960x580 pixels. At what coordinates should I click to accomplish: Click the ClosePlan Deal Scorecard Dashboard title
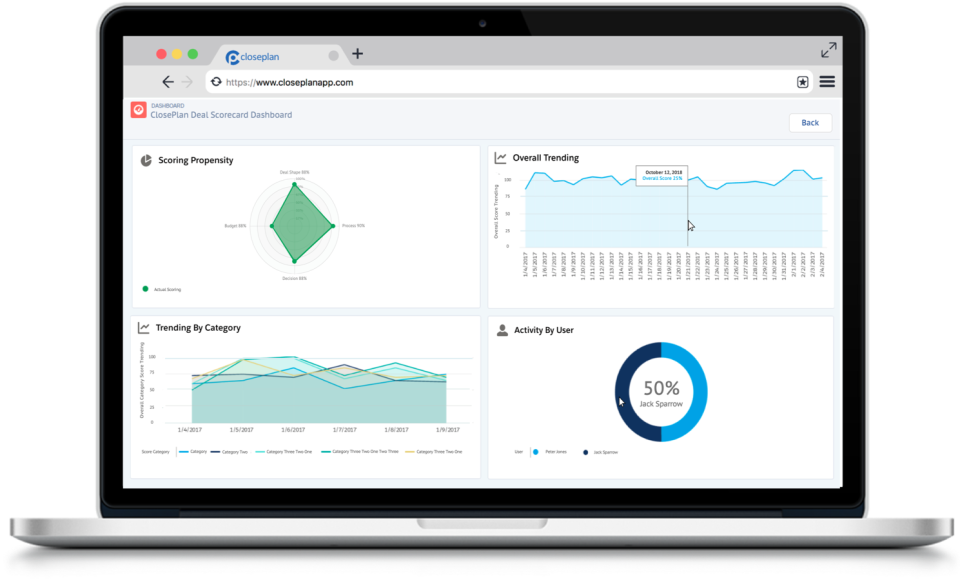(222, 114)
